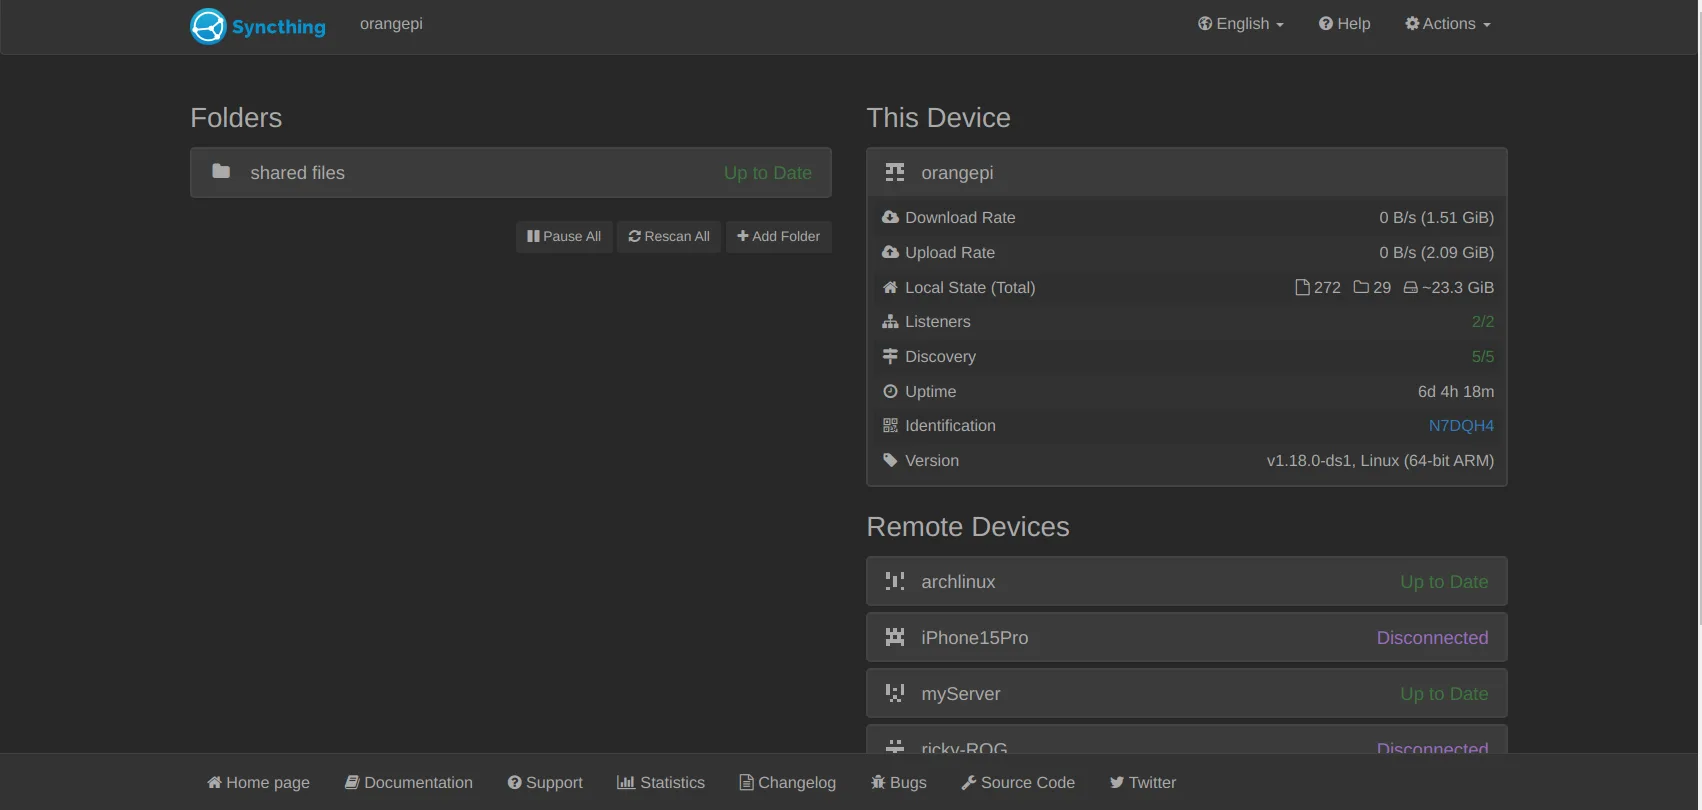This screenshot has width=1702, height=810.
Task: Click the disk size icon in Local State
Action: click(1410, 288)
